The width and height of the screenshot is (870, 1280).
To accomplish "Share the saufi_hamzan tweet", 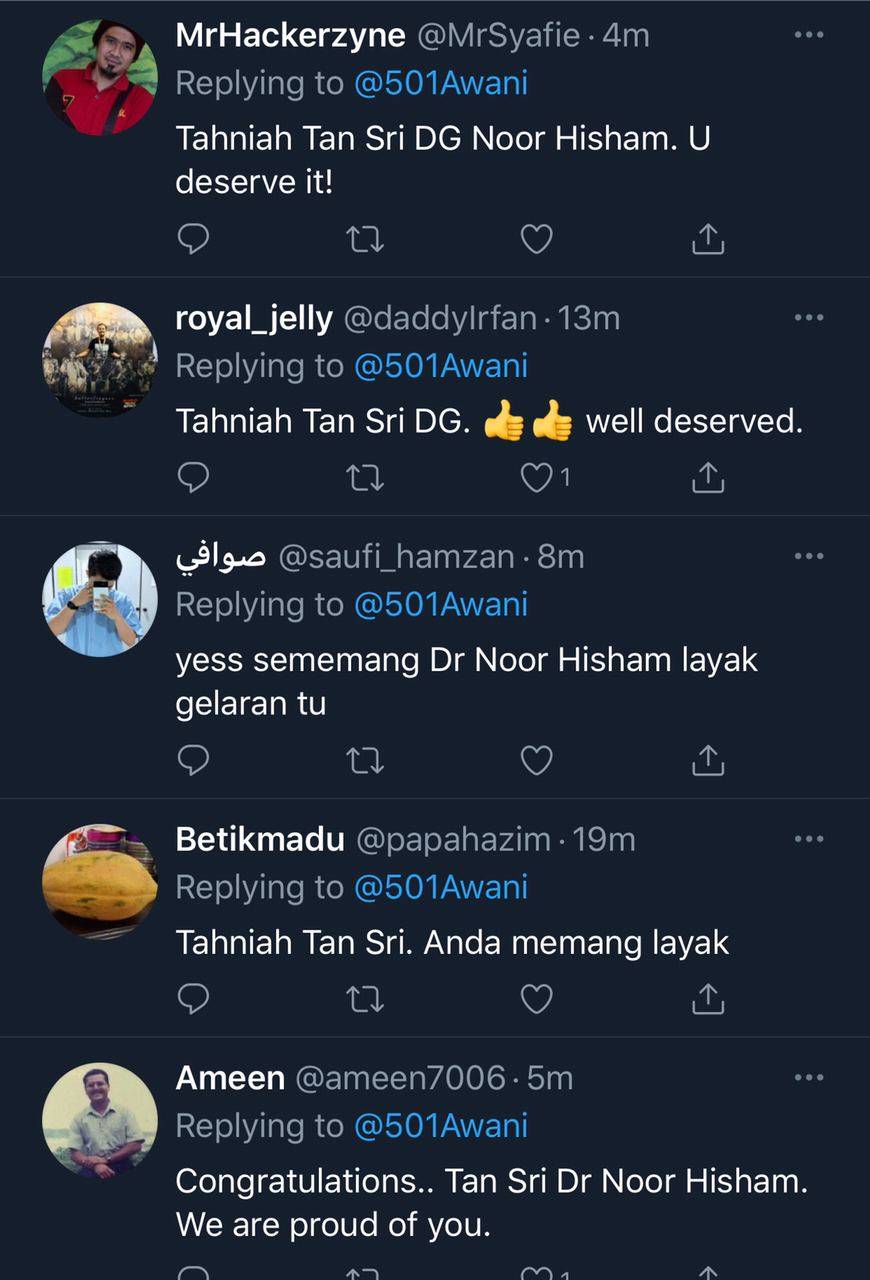I will pyautogui.click(x=707, y=761).
